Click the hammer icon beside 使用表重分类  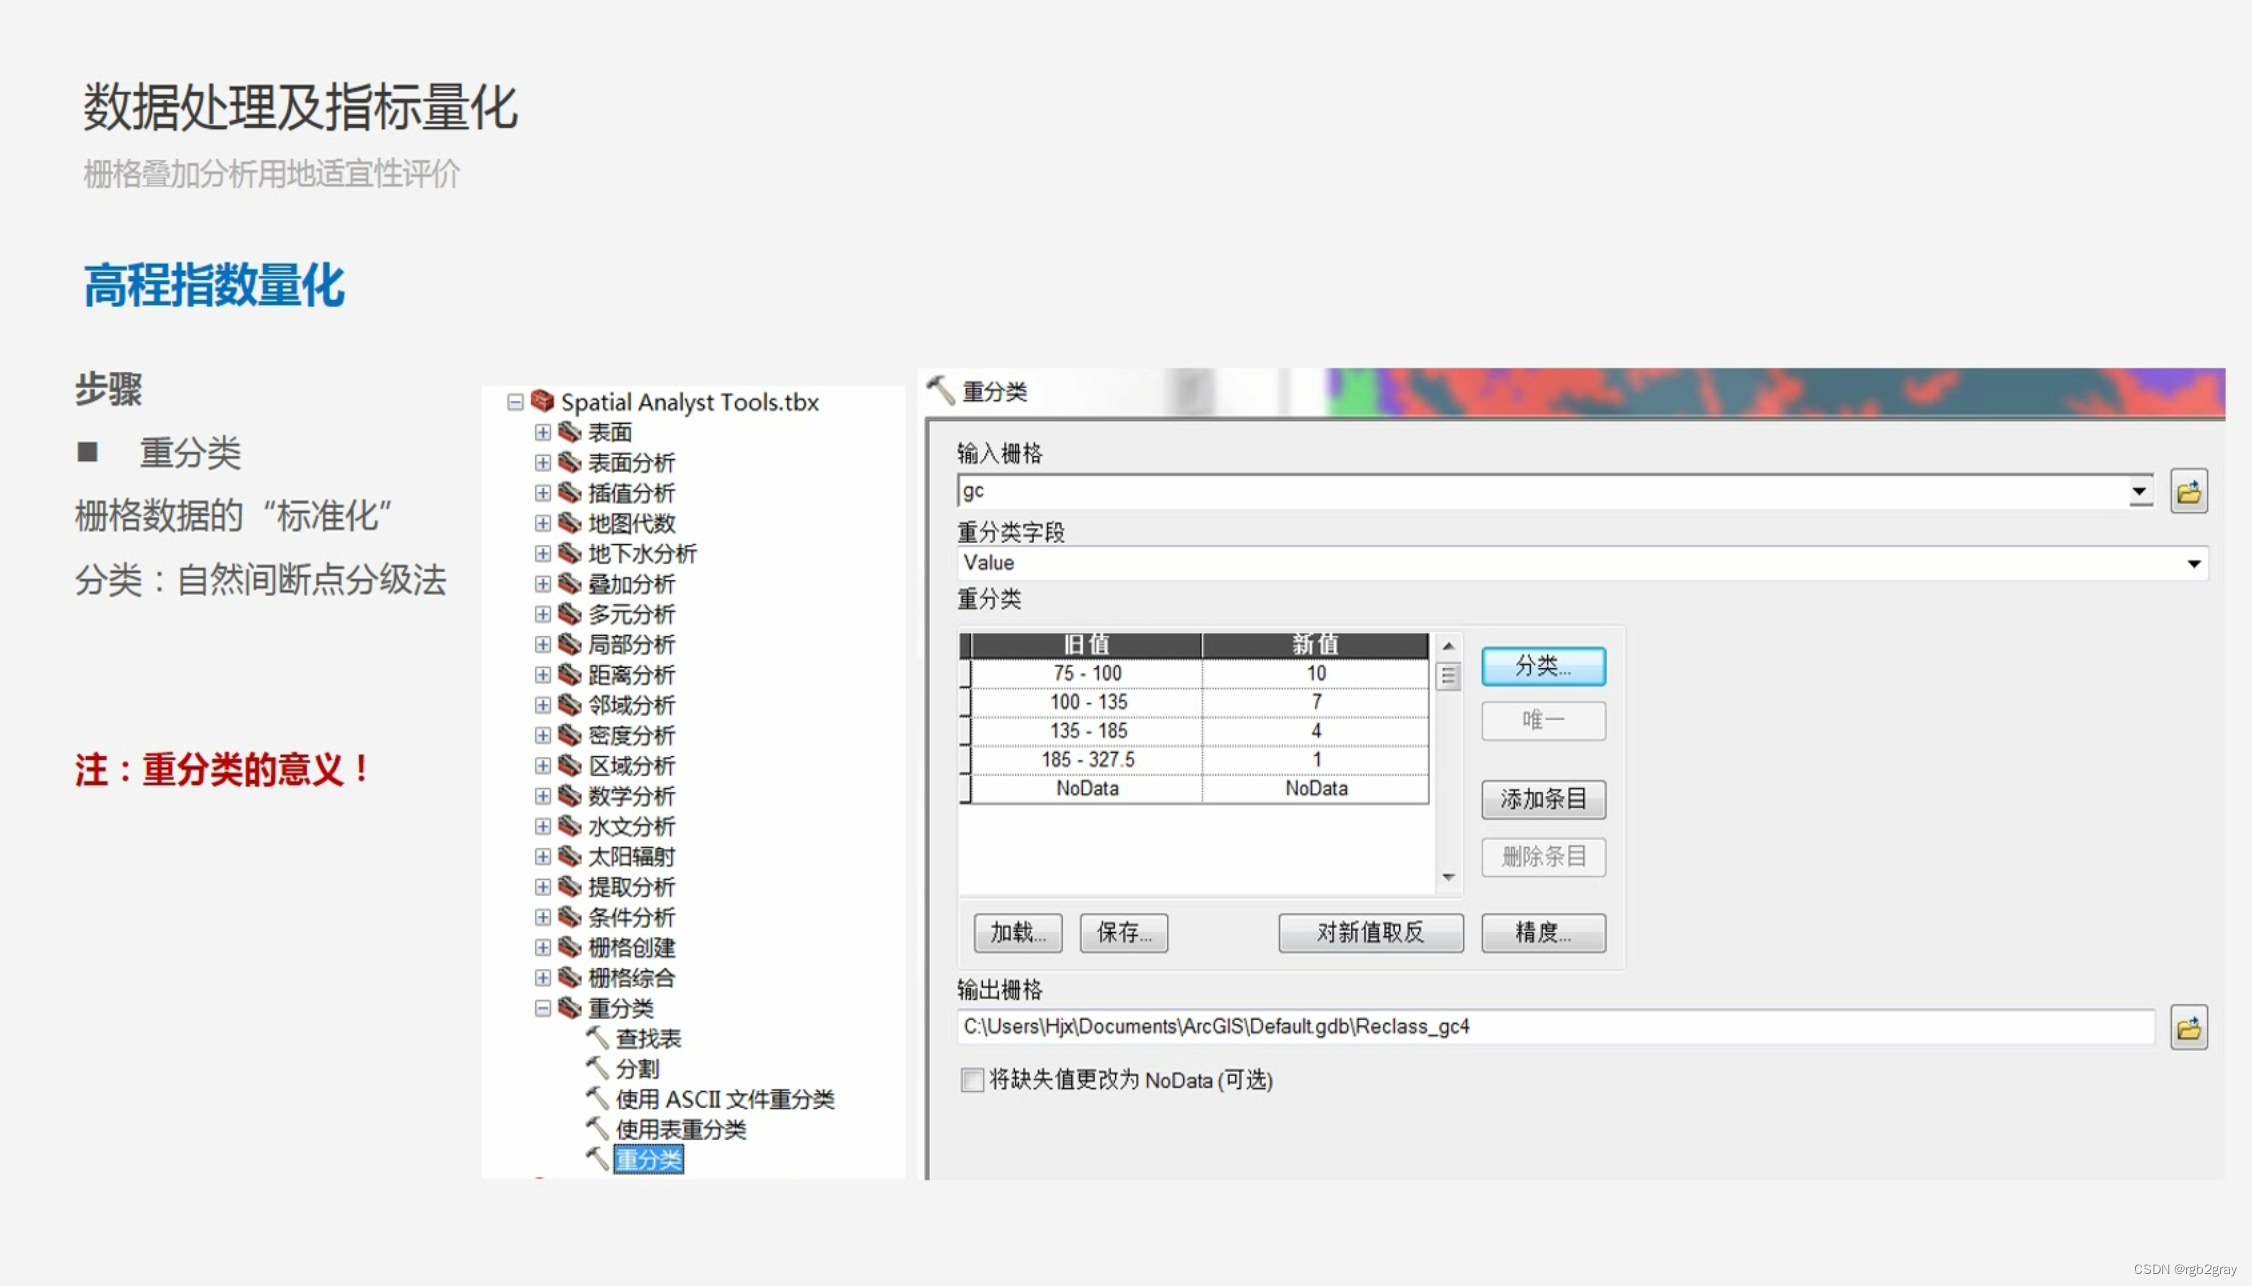598,1128
